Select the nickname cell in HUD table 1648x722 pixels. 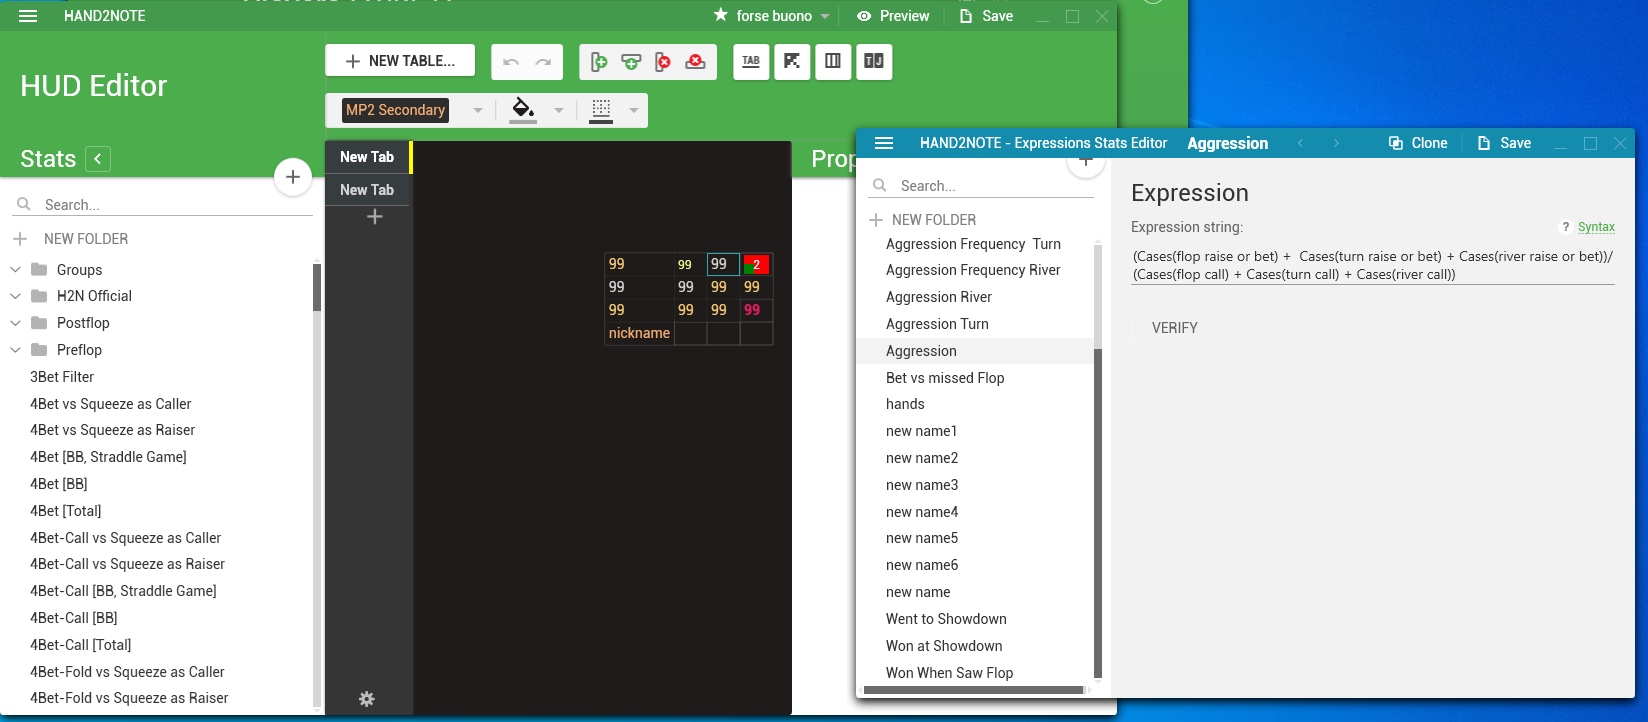click(x=639, y=333)
